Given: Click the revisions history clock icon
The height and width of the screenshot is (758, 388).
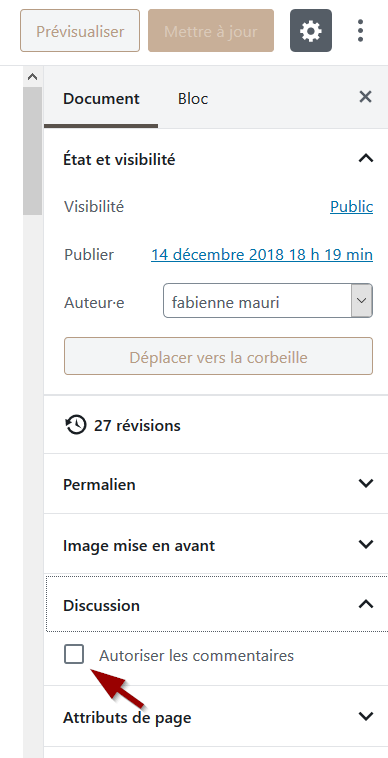Looking at the screenshot, I should (75, 425).
